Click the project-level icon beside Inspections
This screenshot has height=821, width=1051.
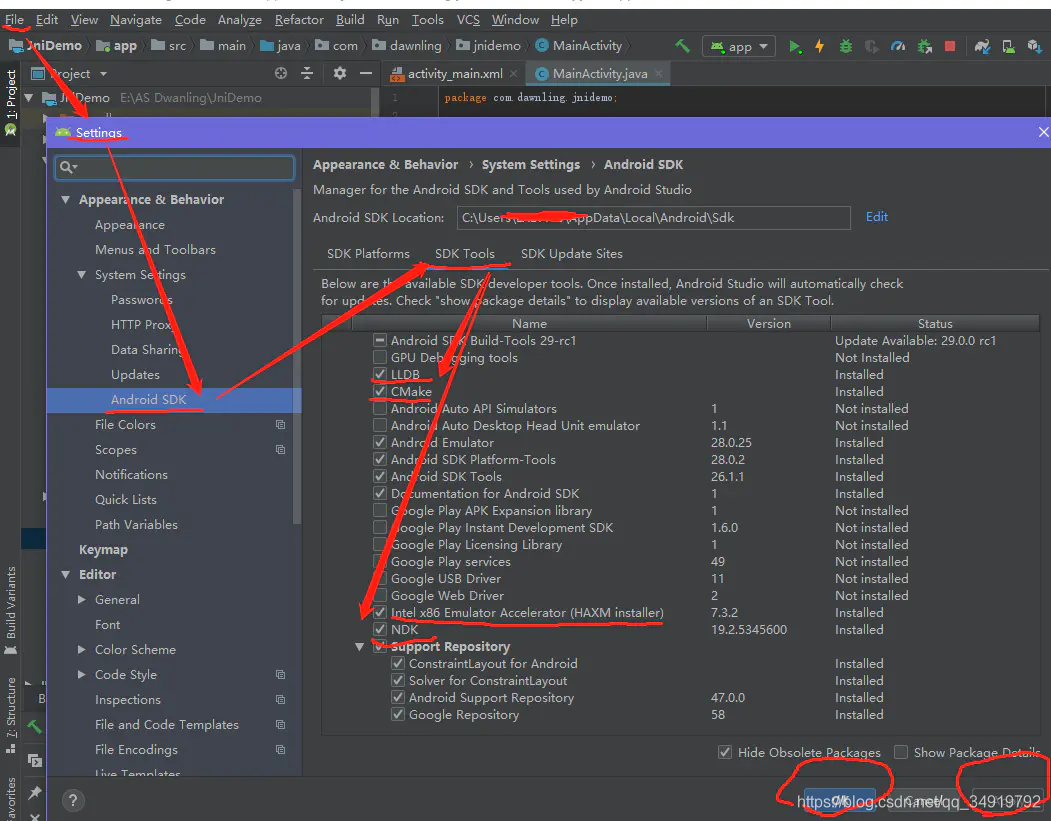pos(281,699)
